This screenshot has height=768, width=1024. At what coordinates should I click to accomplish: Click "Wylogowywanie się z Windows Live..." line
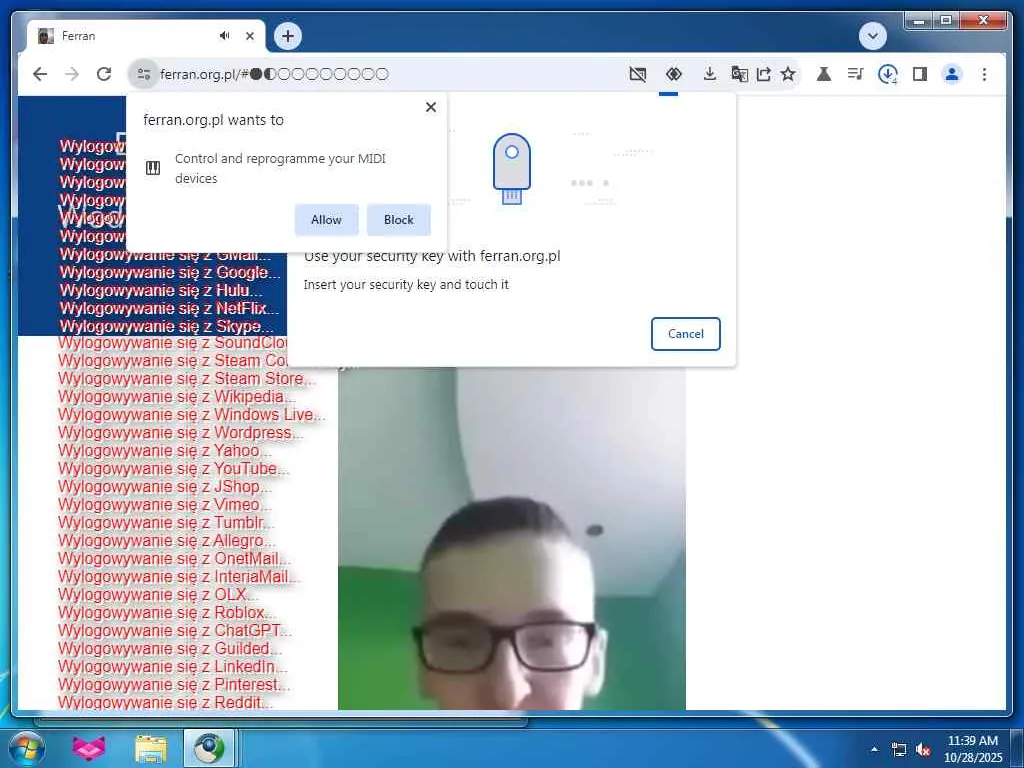pyautogui.click(x=191, y=415)
